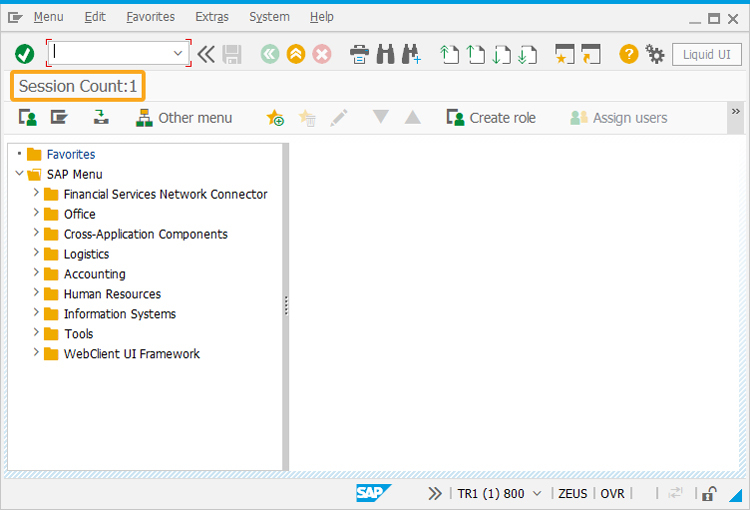Click the Delete Favorites star trash icon
The width and height of the screenshot is (750, 510).
click(307, 118)
